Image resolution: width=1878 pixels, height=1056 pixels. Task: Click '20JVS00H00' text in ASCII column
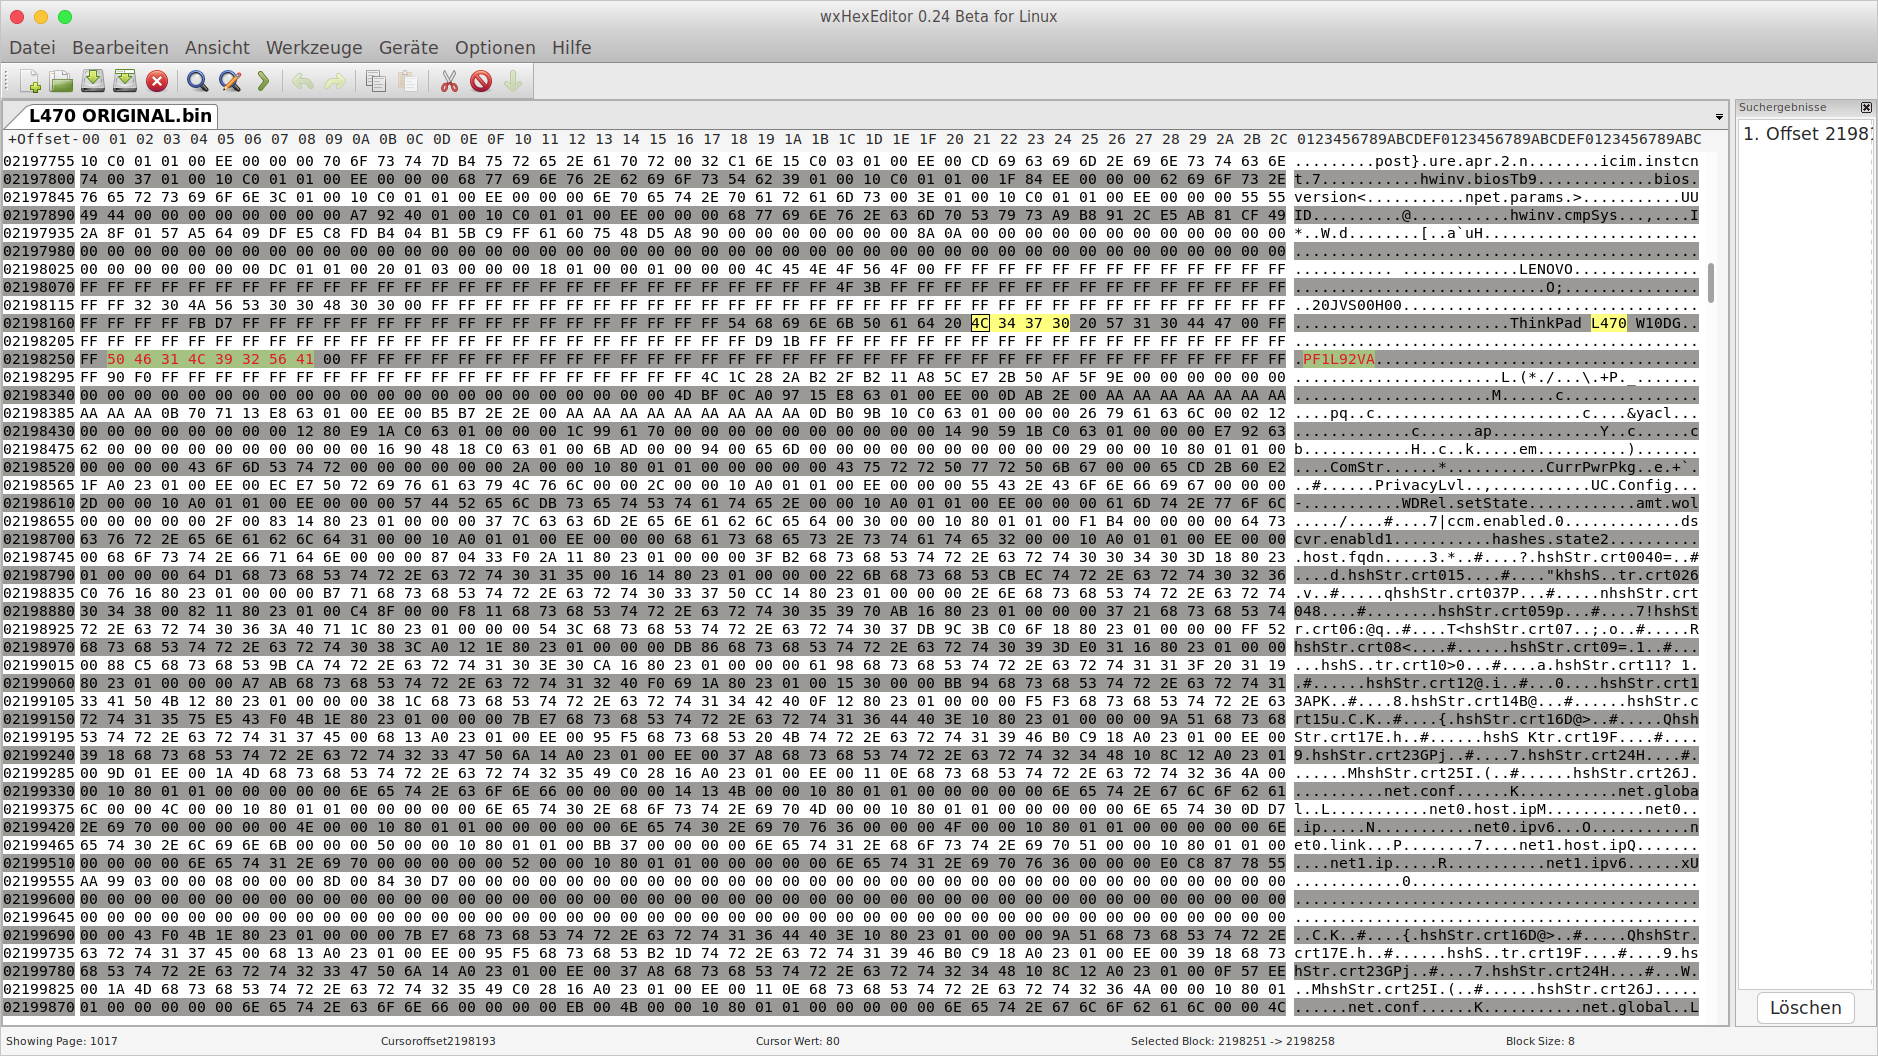coord(1357,305)
